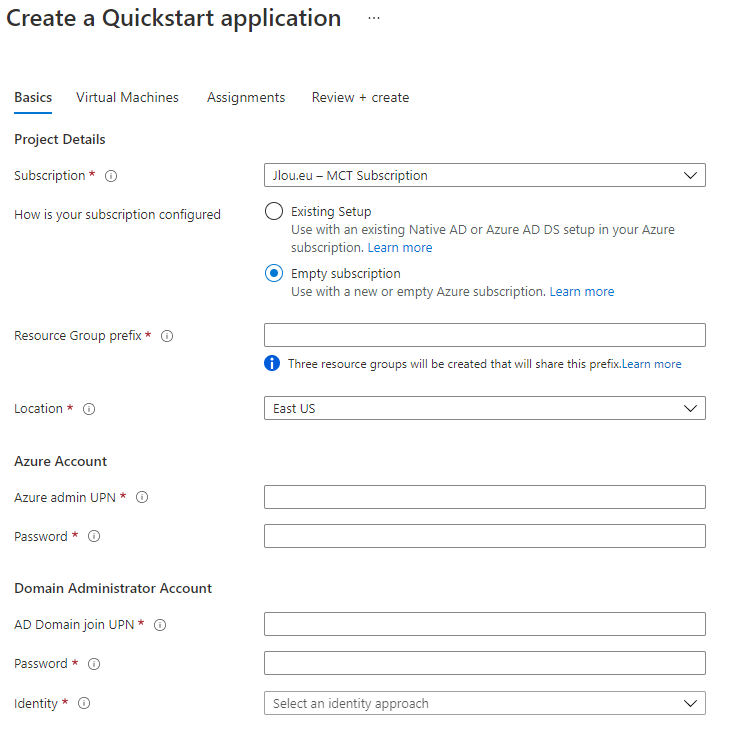Click the info icon beside Subscription label

(x=111, y=176)
